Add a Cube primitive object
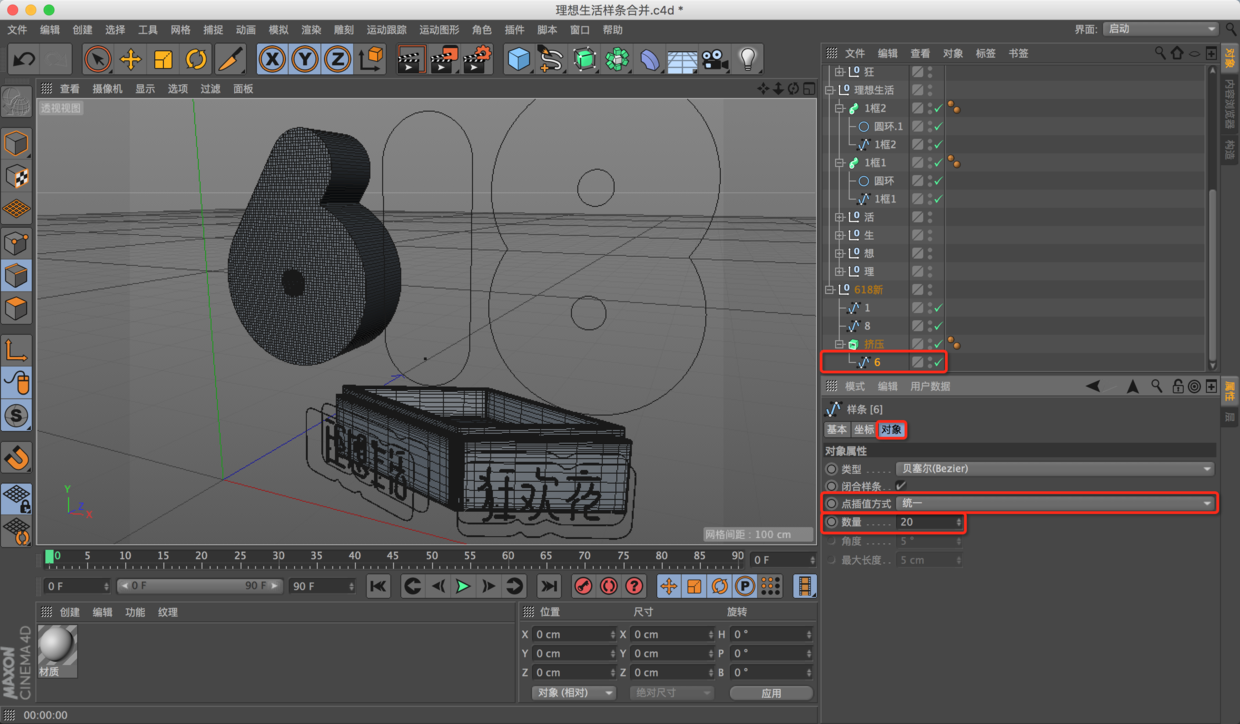 click(518, 59)
